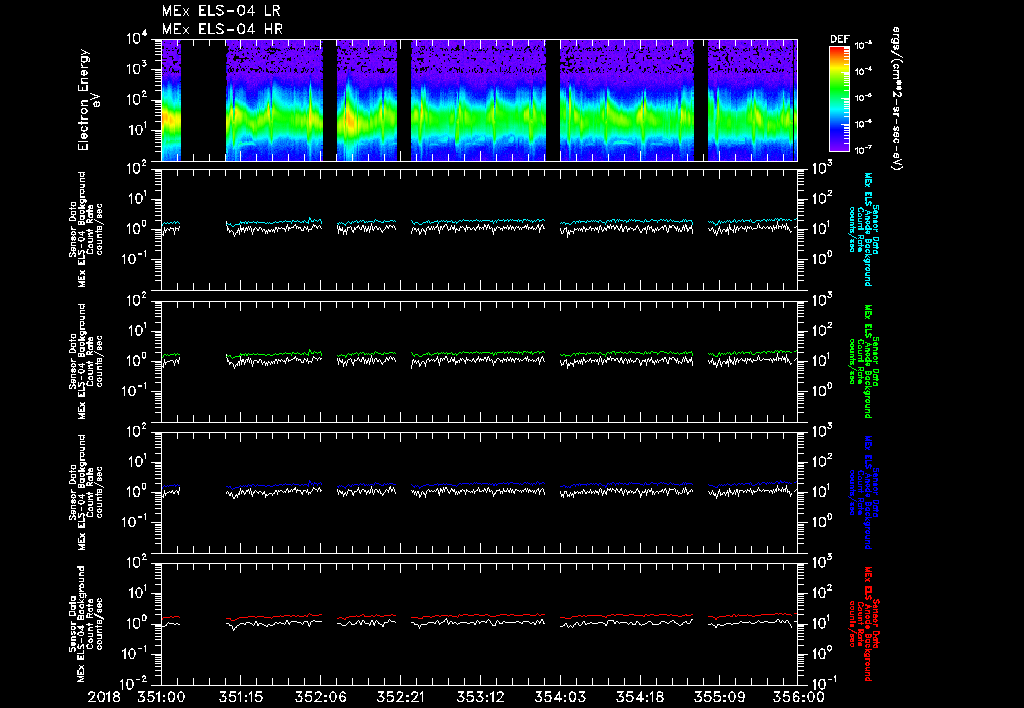Click the '353:12' time axis label

coord(480,697)
